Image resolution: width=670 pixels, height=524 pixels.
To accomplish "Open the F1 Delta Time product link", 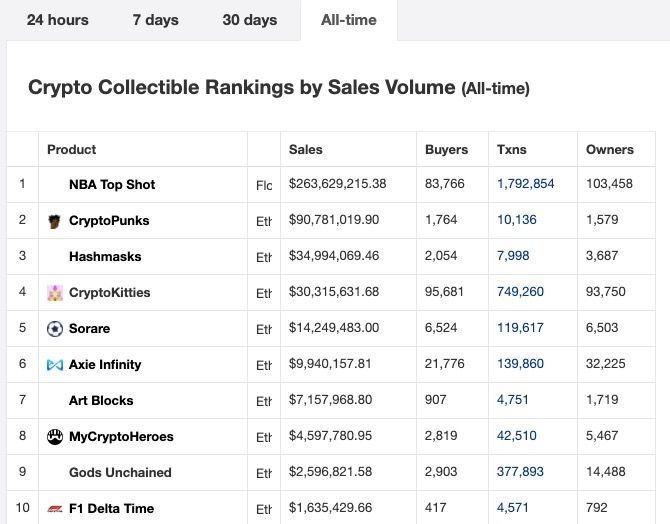I will point(111,508).
